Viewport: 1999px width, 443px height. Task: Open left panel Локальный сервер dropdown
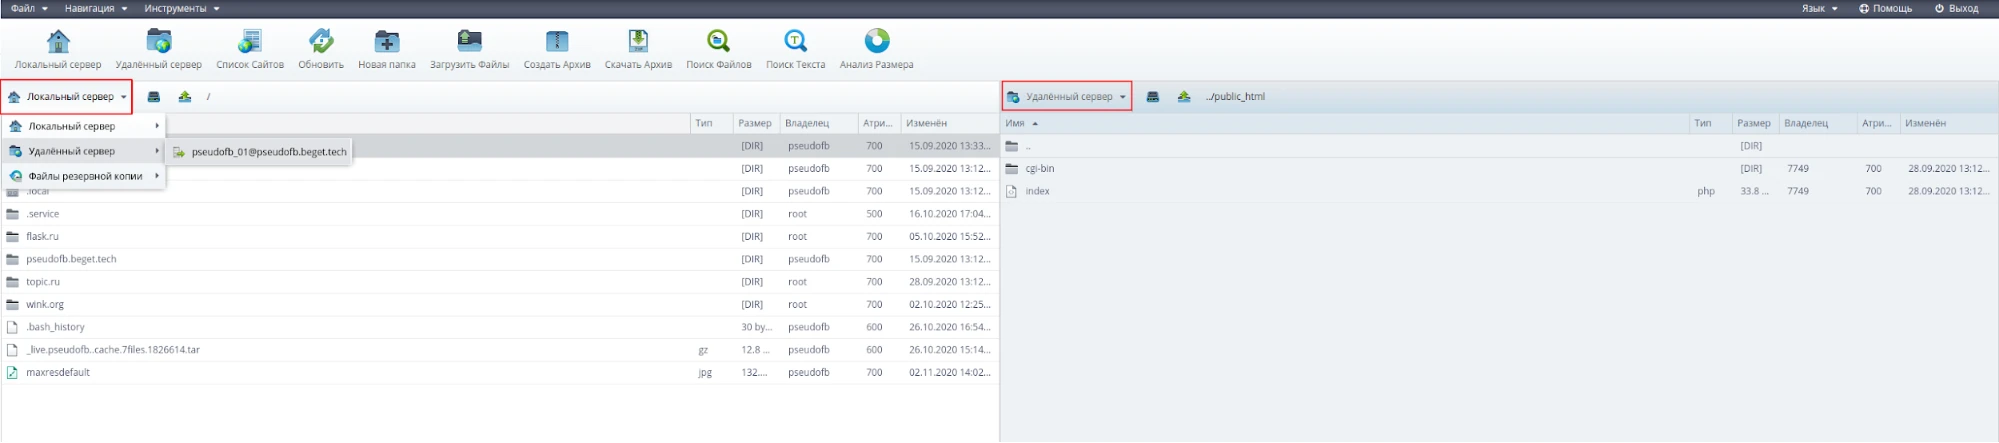pos(67,97)
